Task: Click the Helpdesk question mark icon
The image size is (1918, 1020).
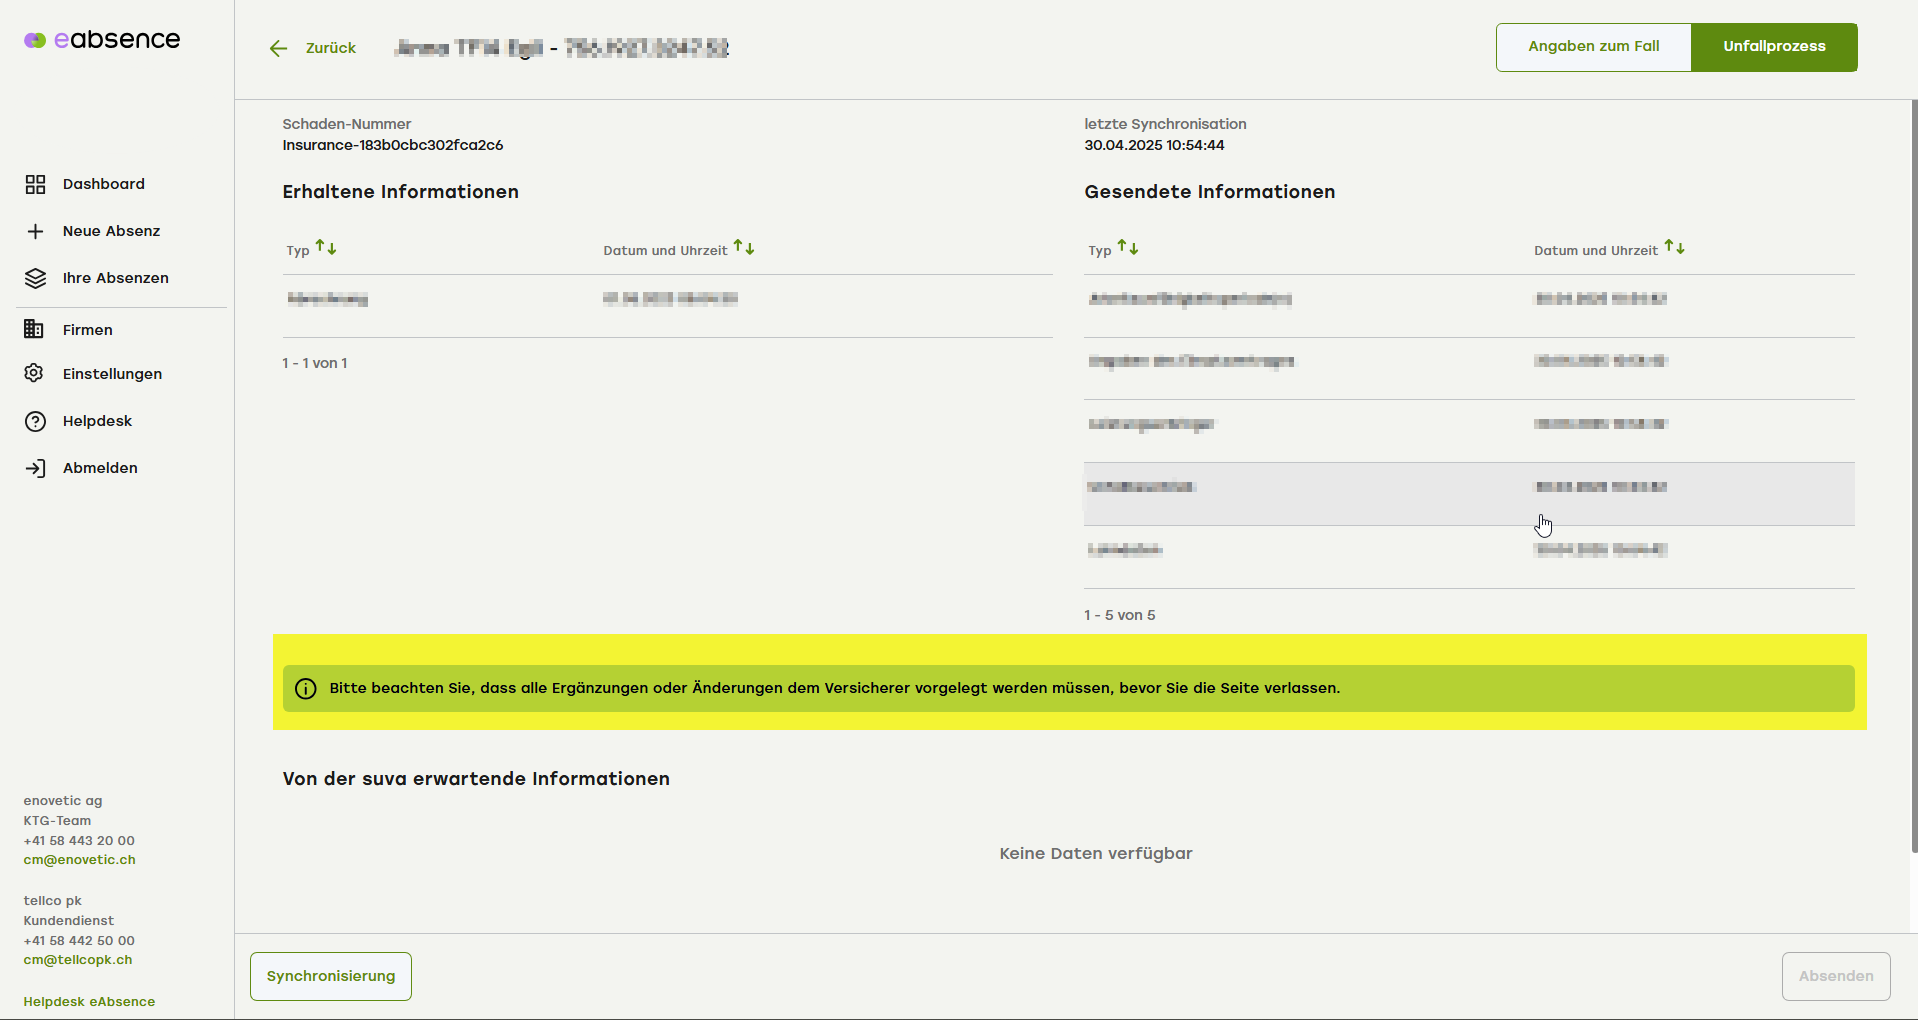Action: (x=35, y=421)
